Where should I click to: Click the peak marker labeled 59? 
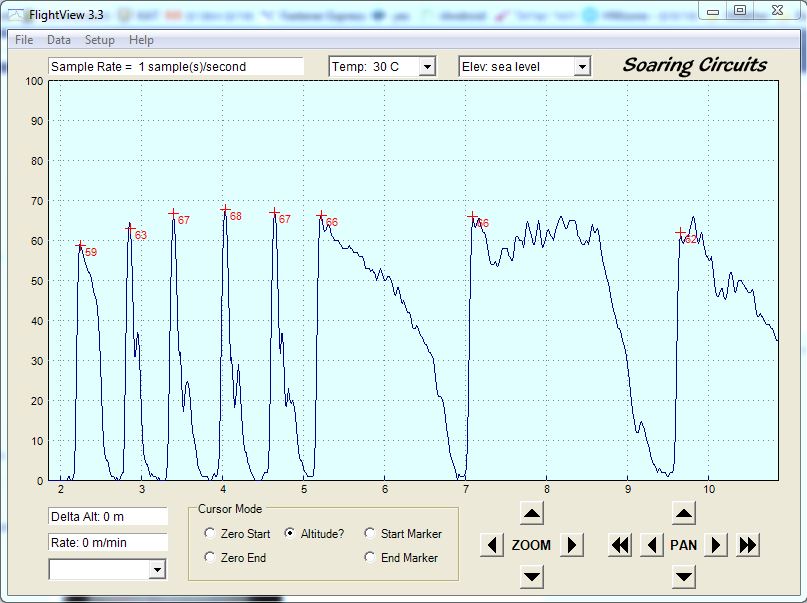pos(80,246)
